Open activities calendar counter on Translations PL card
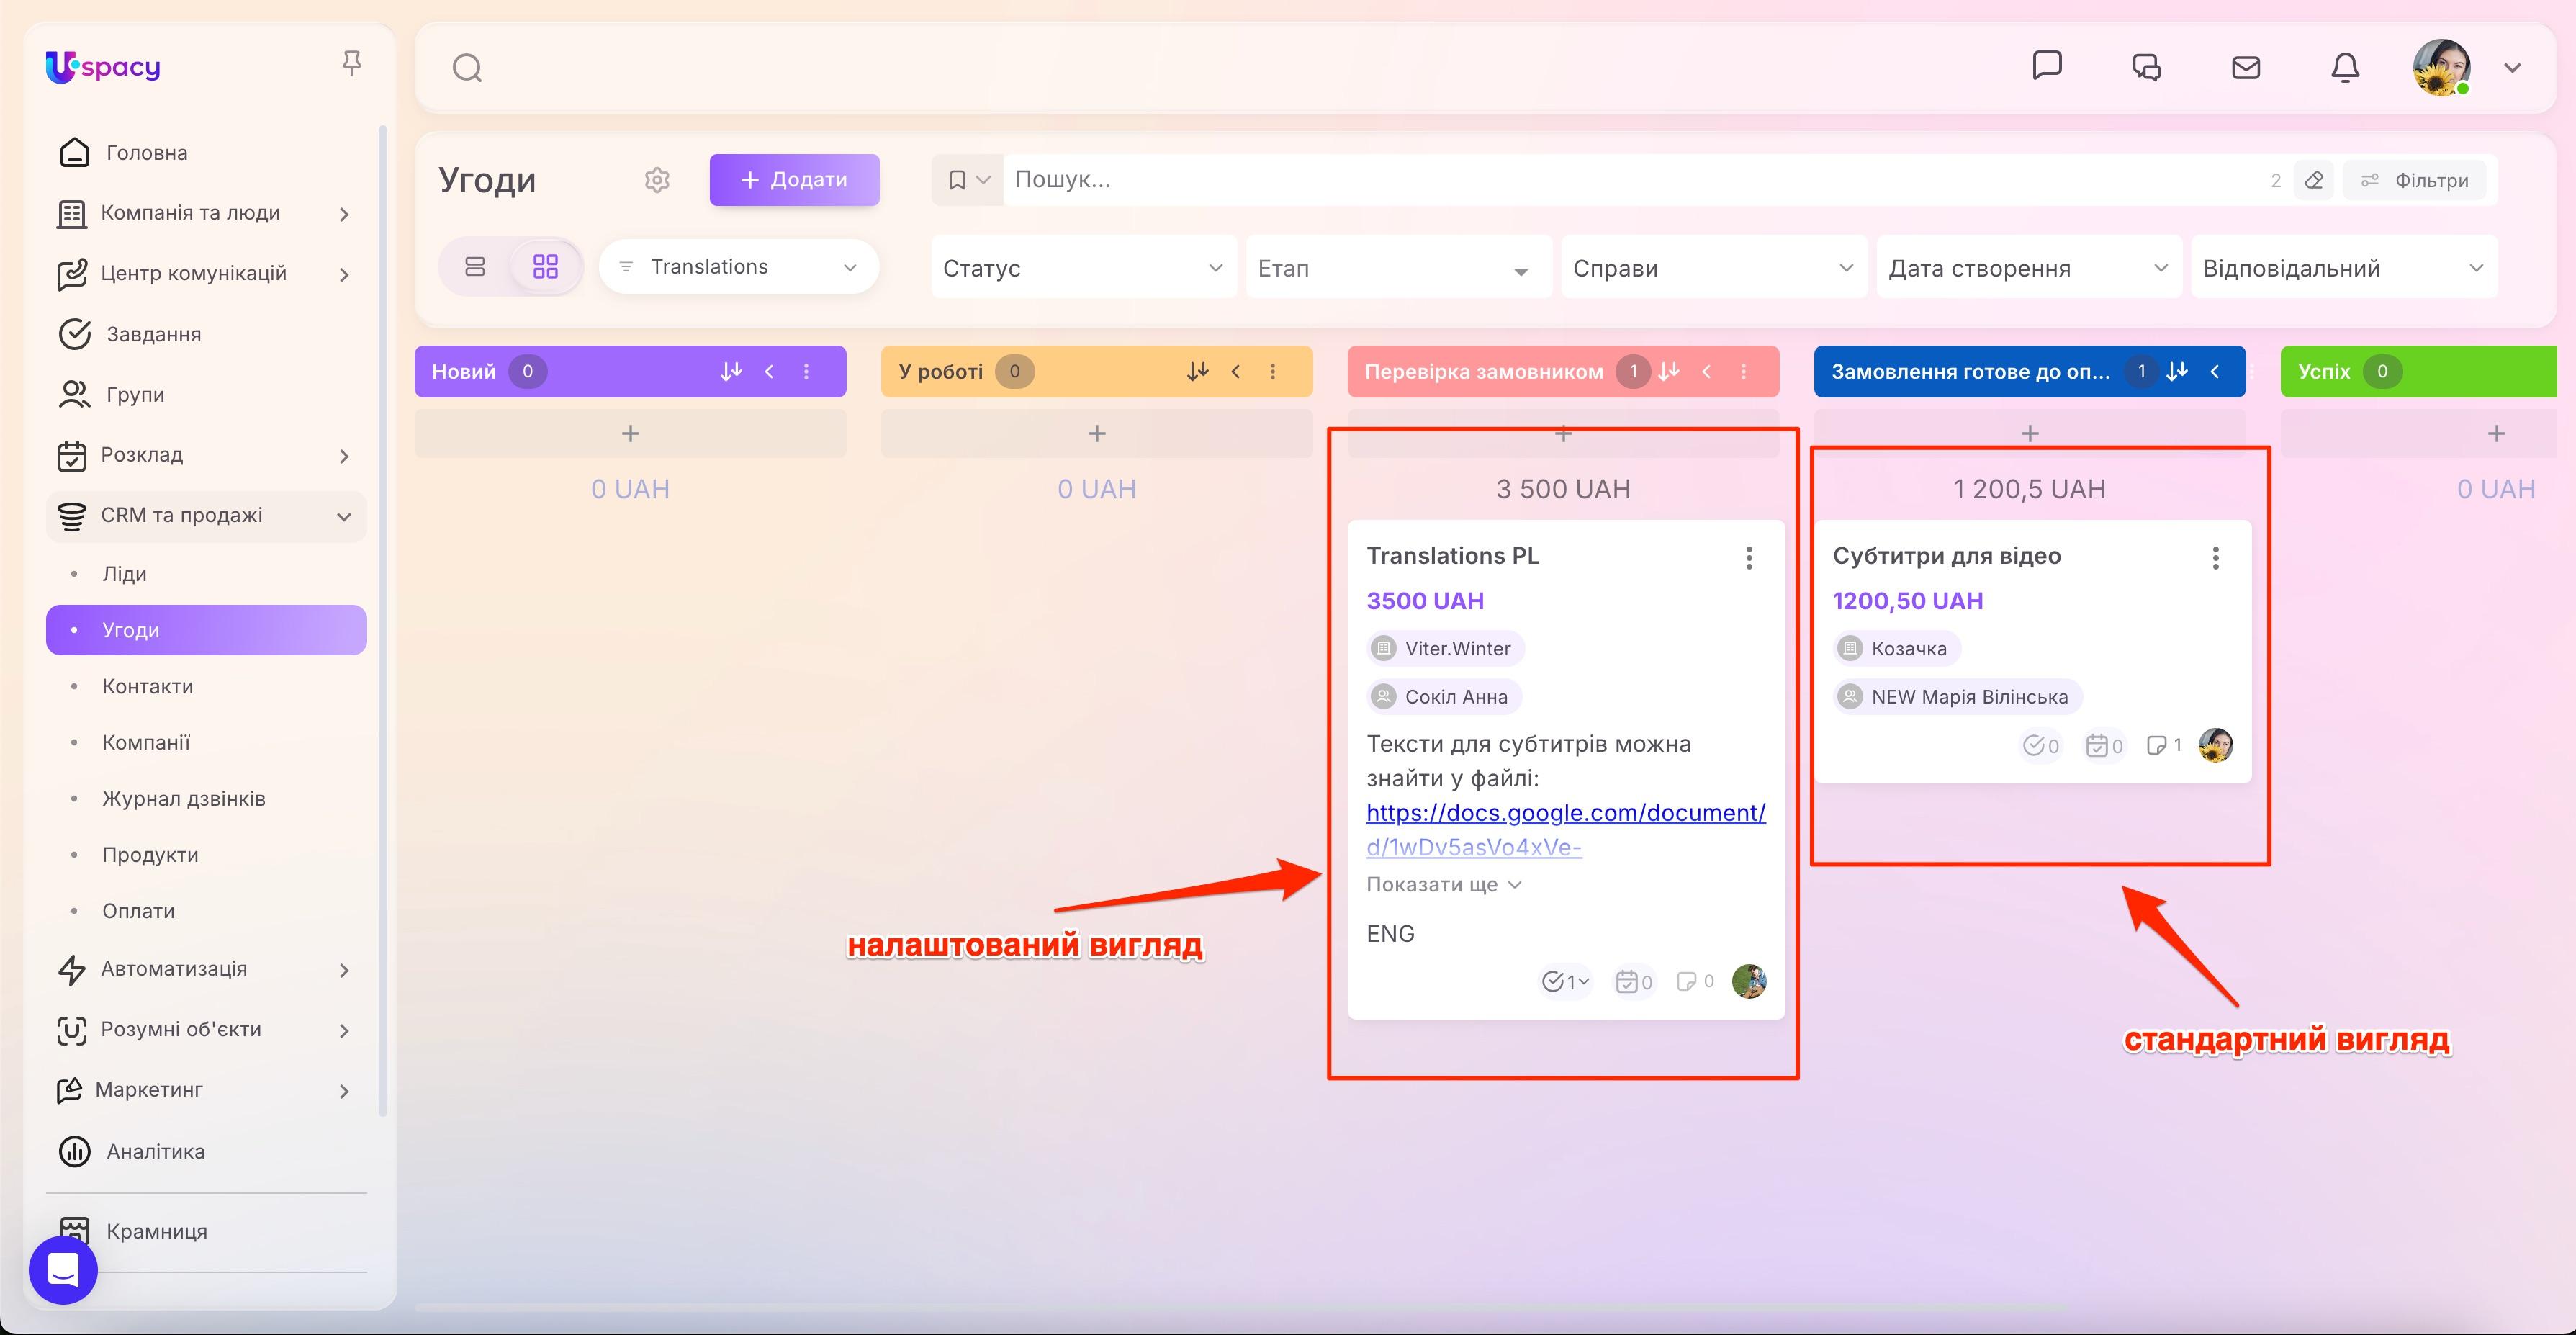The image size is (2576, 1335). pyautogui.click(x=1634, y=981)
